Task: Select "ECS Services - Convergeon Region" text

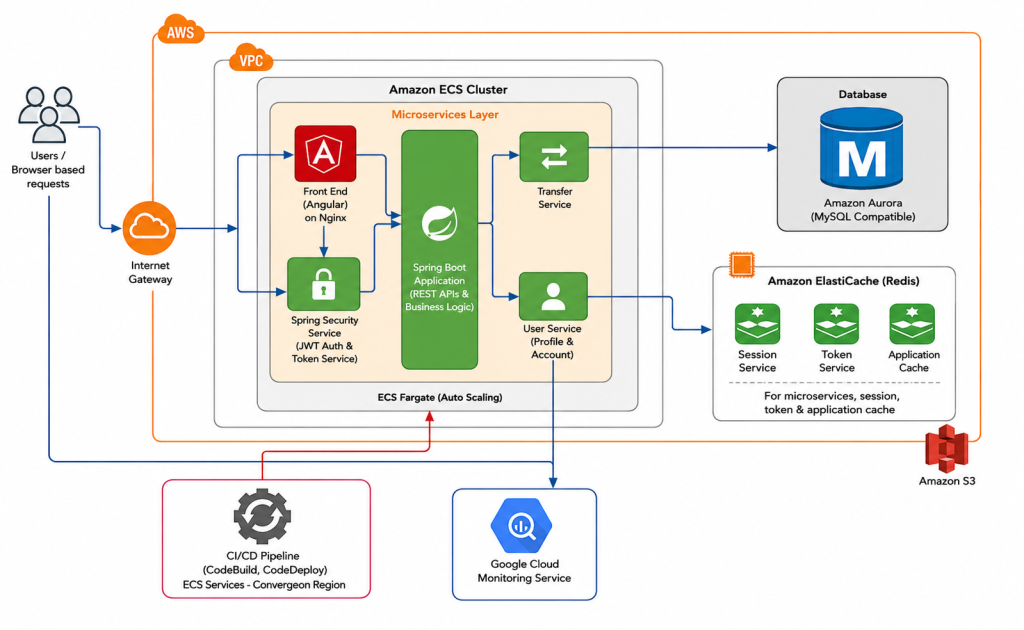Action: pyautogui.click(x=264, y=585)
